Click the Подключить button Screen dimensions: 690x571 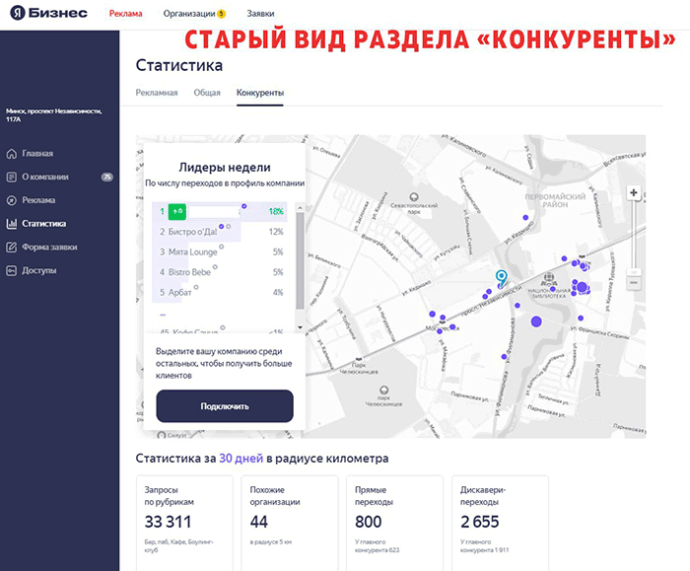click(224, 406)
